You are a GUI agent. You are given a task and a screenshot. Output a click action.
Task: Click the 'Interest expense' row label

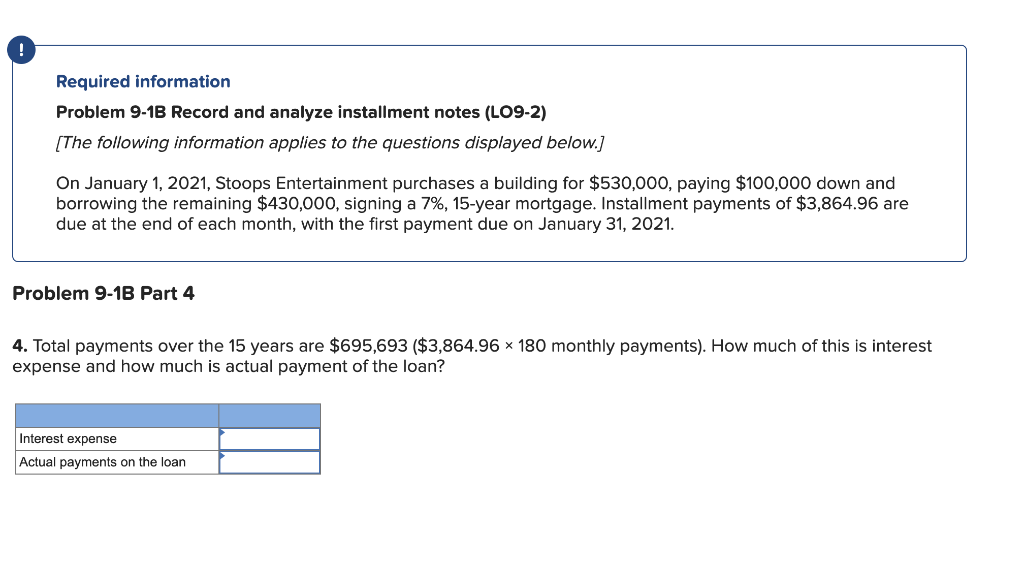[x=68, y=439]
